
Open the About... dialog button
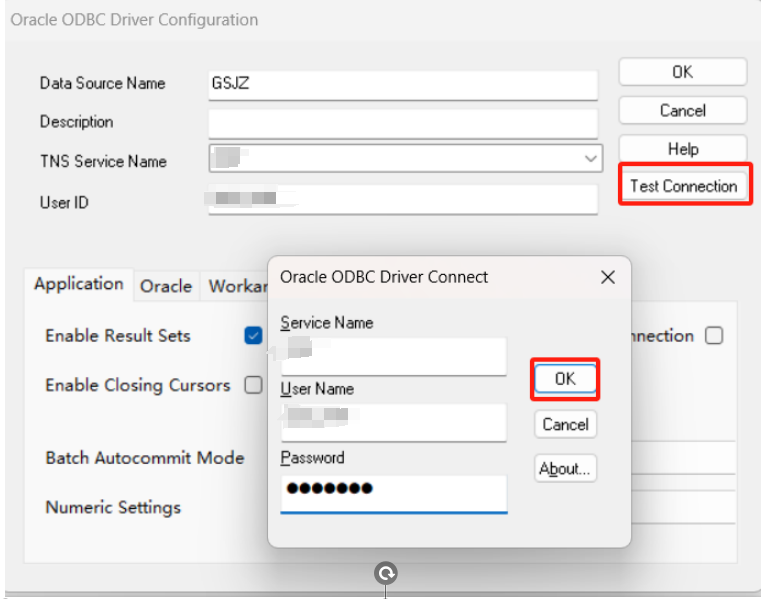pos(565,468)
